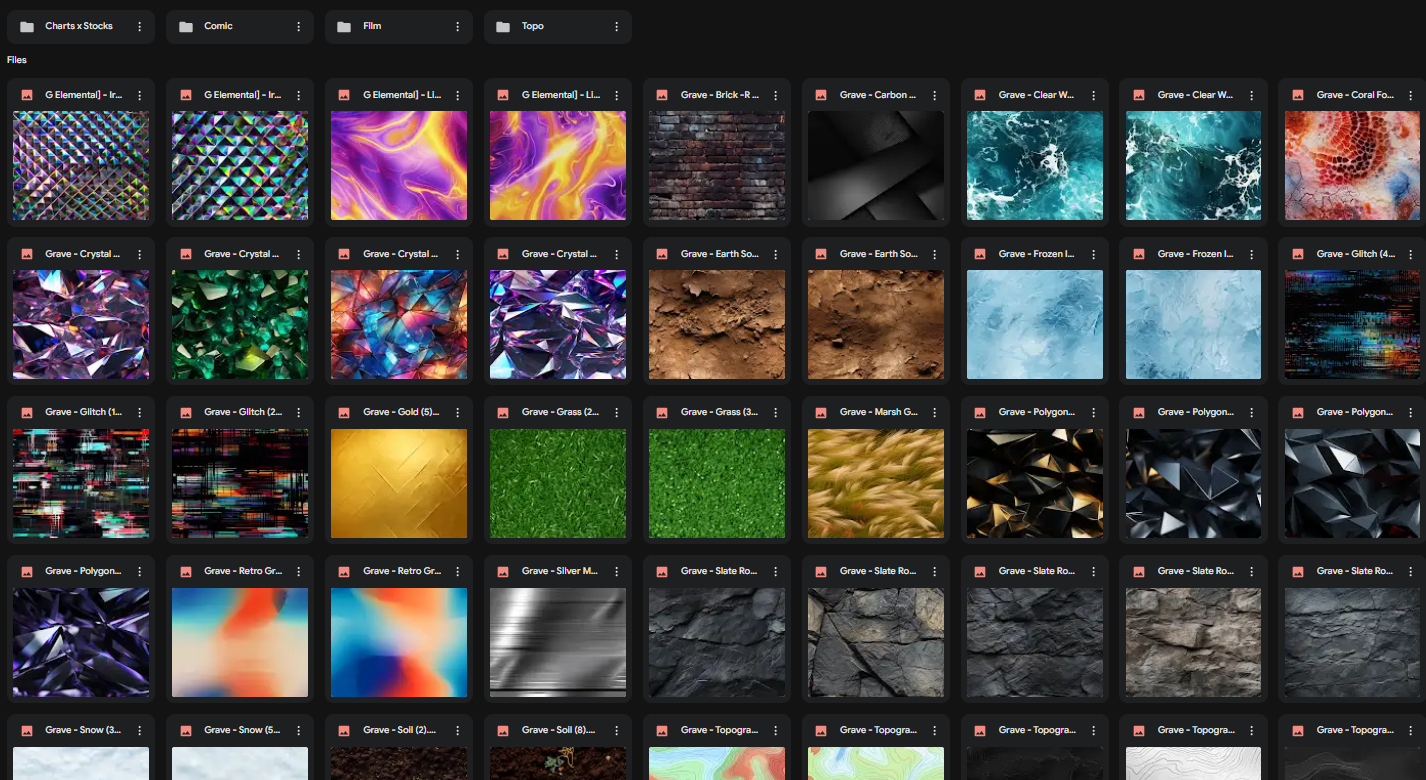
Task: Show the three-dot menu for Topo folder
Action: click(x=616, y=27)
